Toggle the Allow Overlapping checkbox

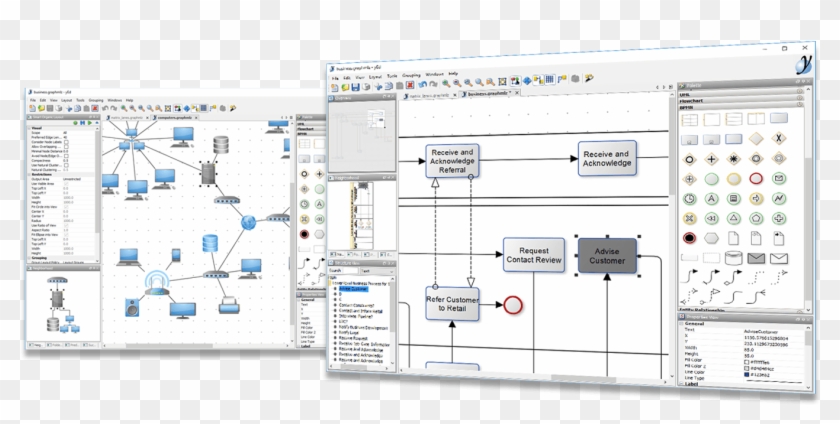(x=67, y=147)
